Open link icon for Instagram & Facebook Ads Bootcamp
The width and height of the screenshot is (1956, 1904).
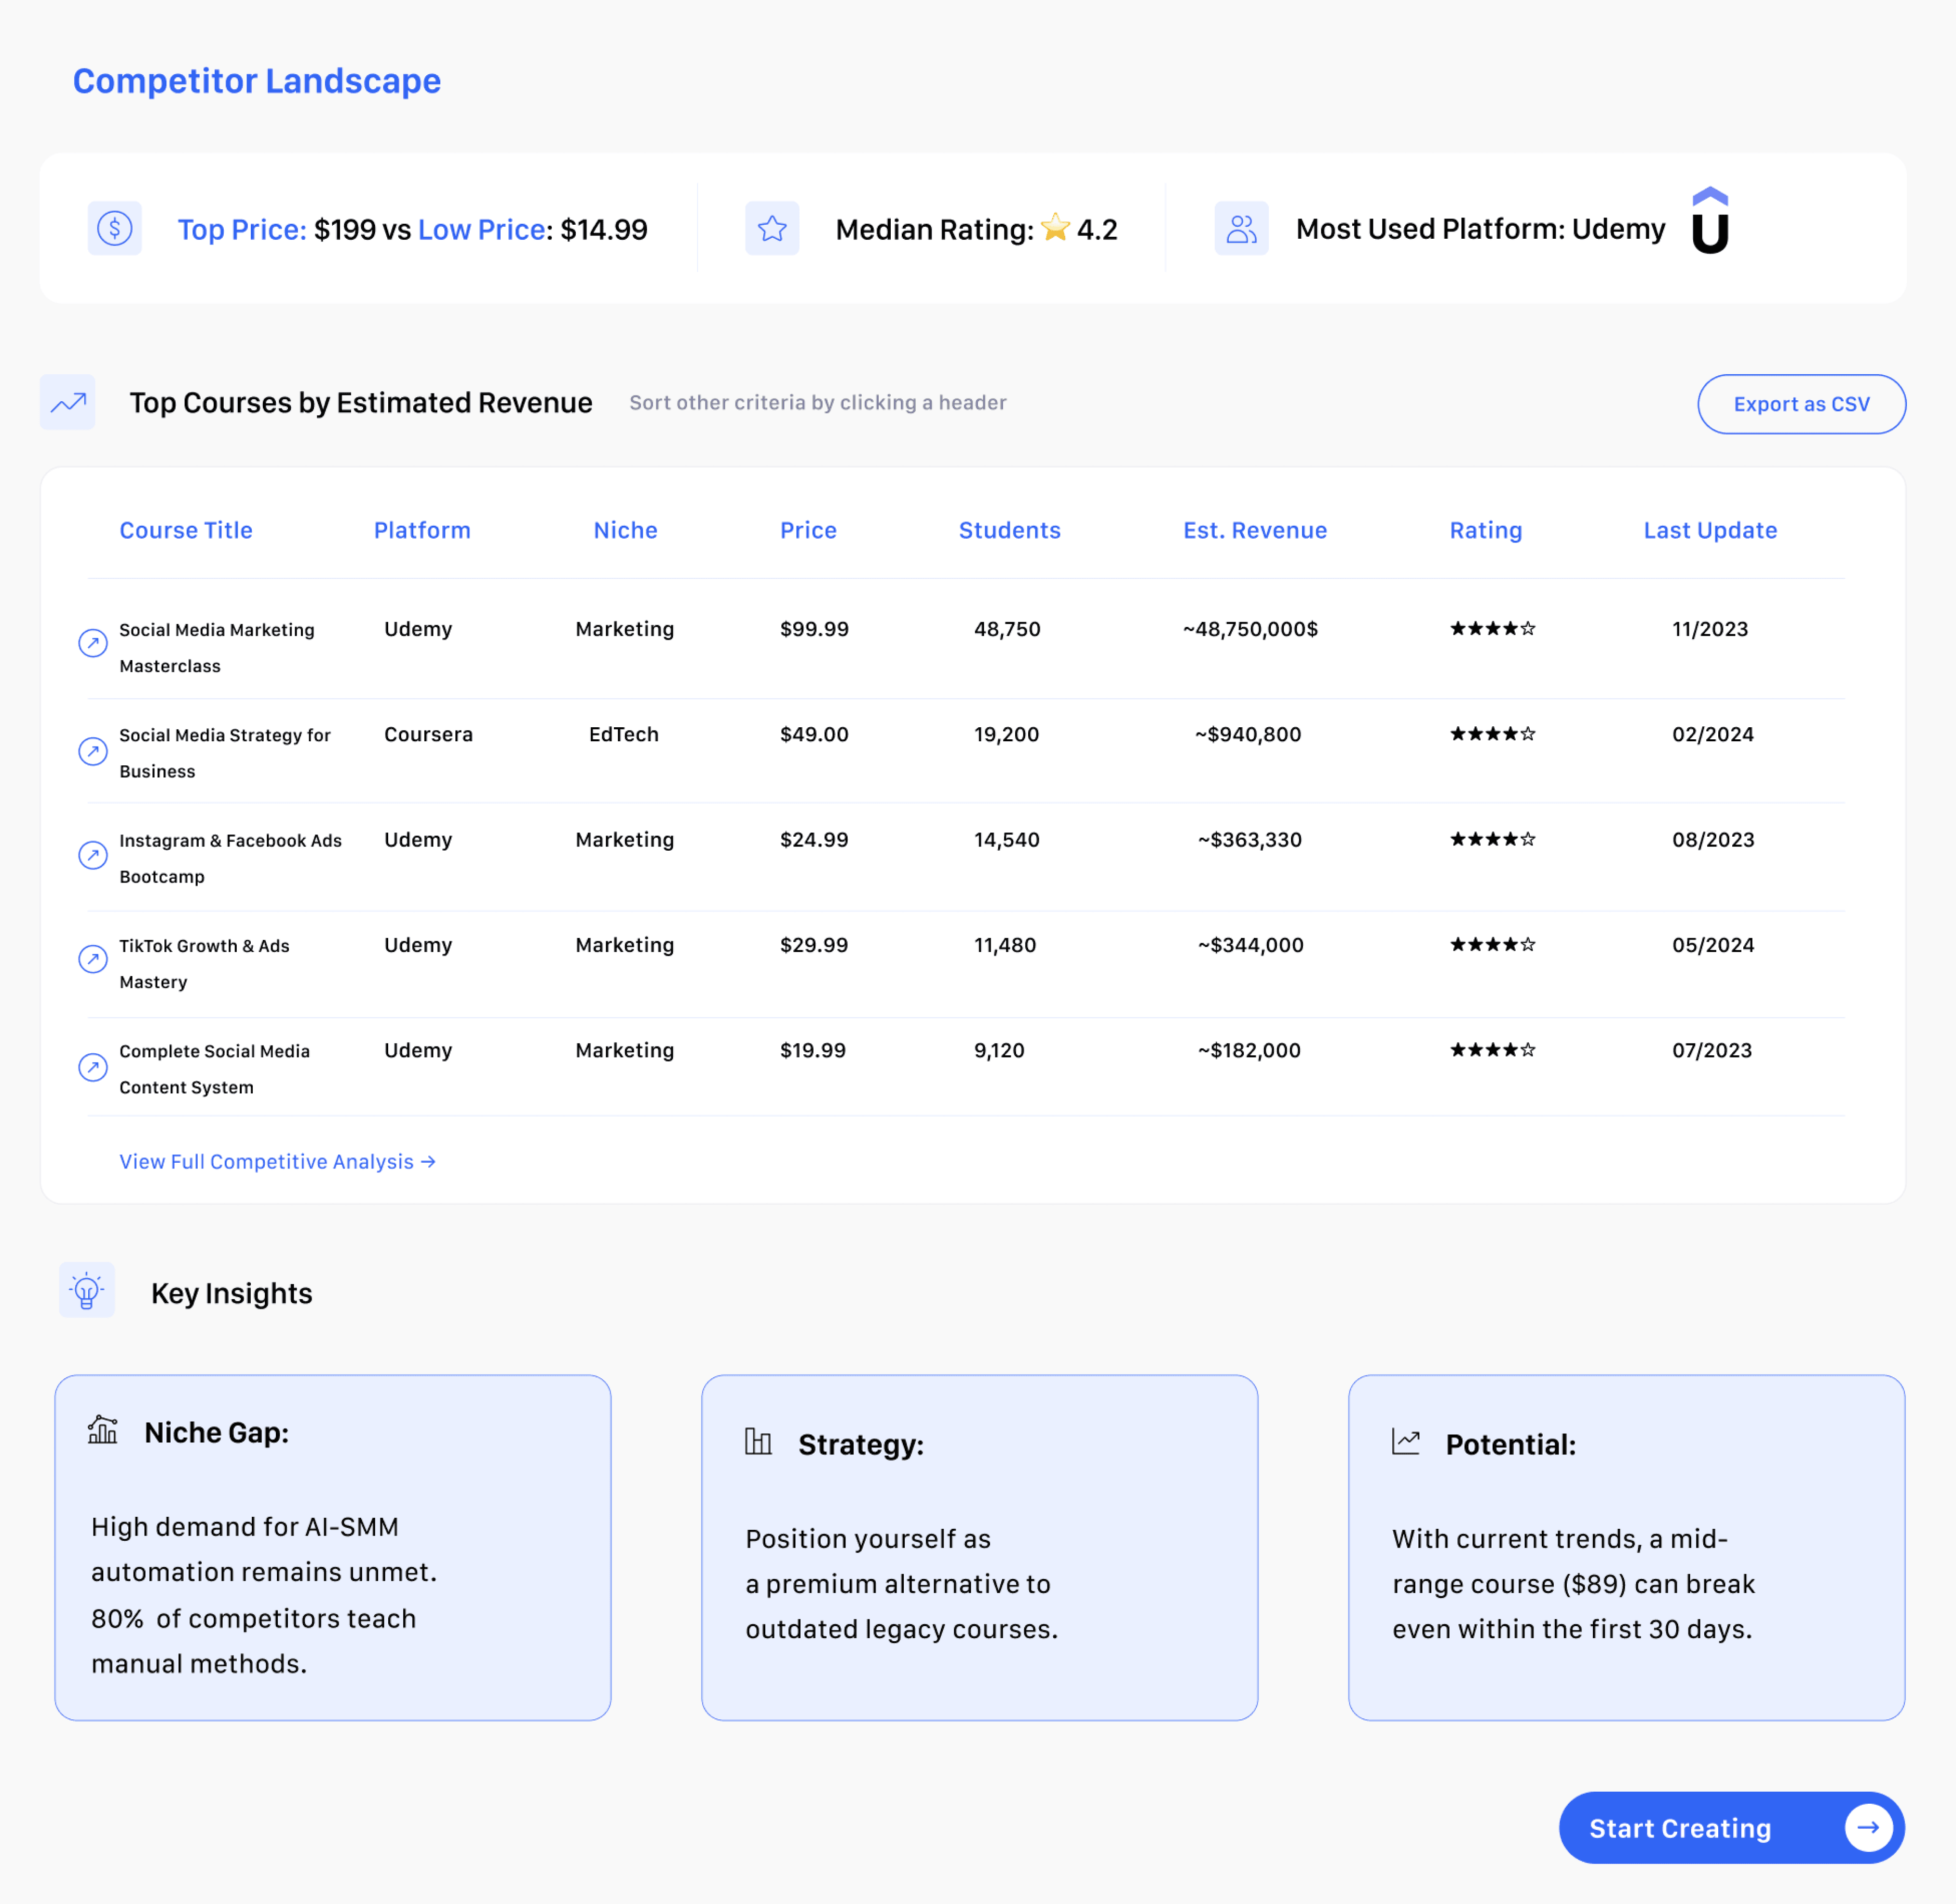coord(93,855)
